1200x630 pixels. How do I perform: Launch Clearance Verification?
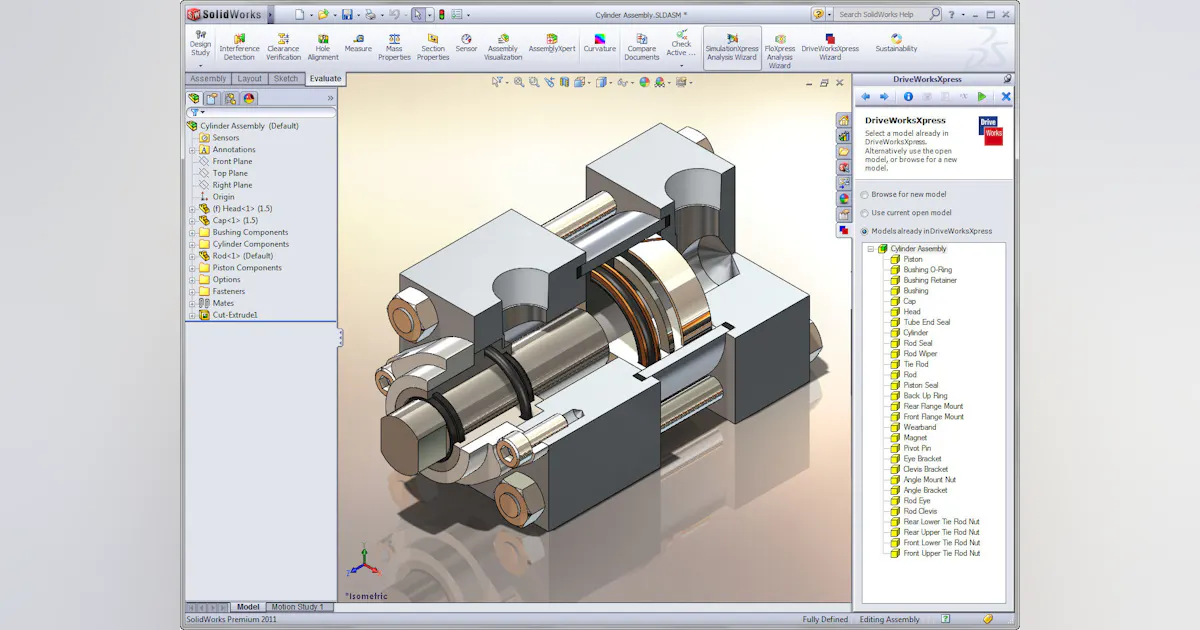(x=283, y=47)
